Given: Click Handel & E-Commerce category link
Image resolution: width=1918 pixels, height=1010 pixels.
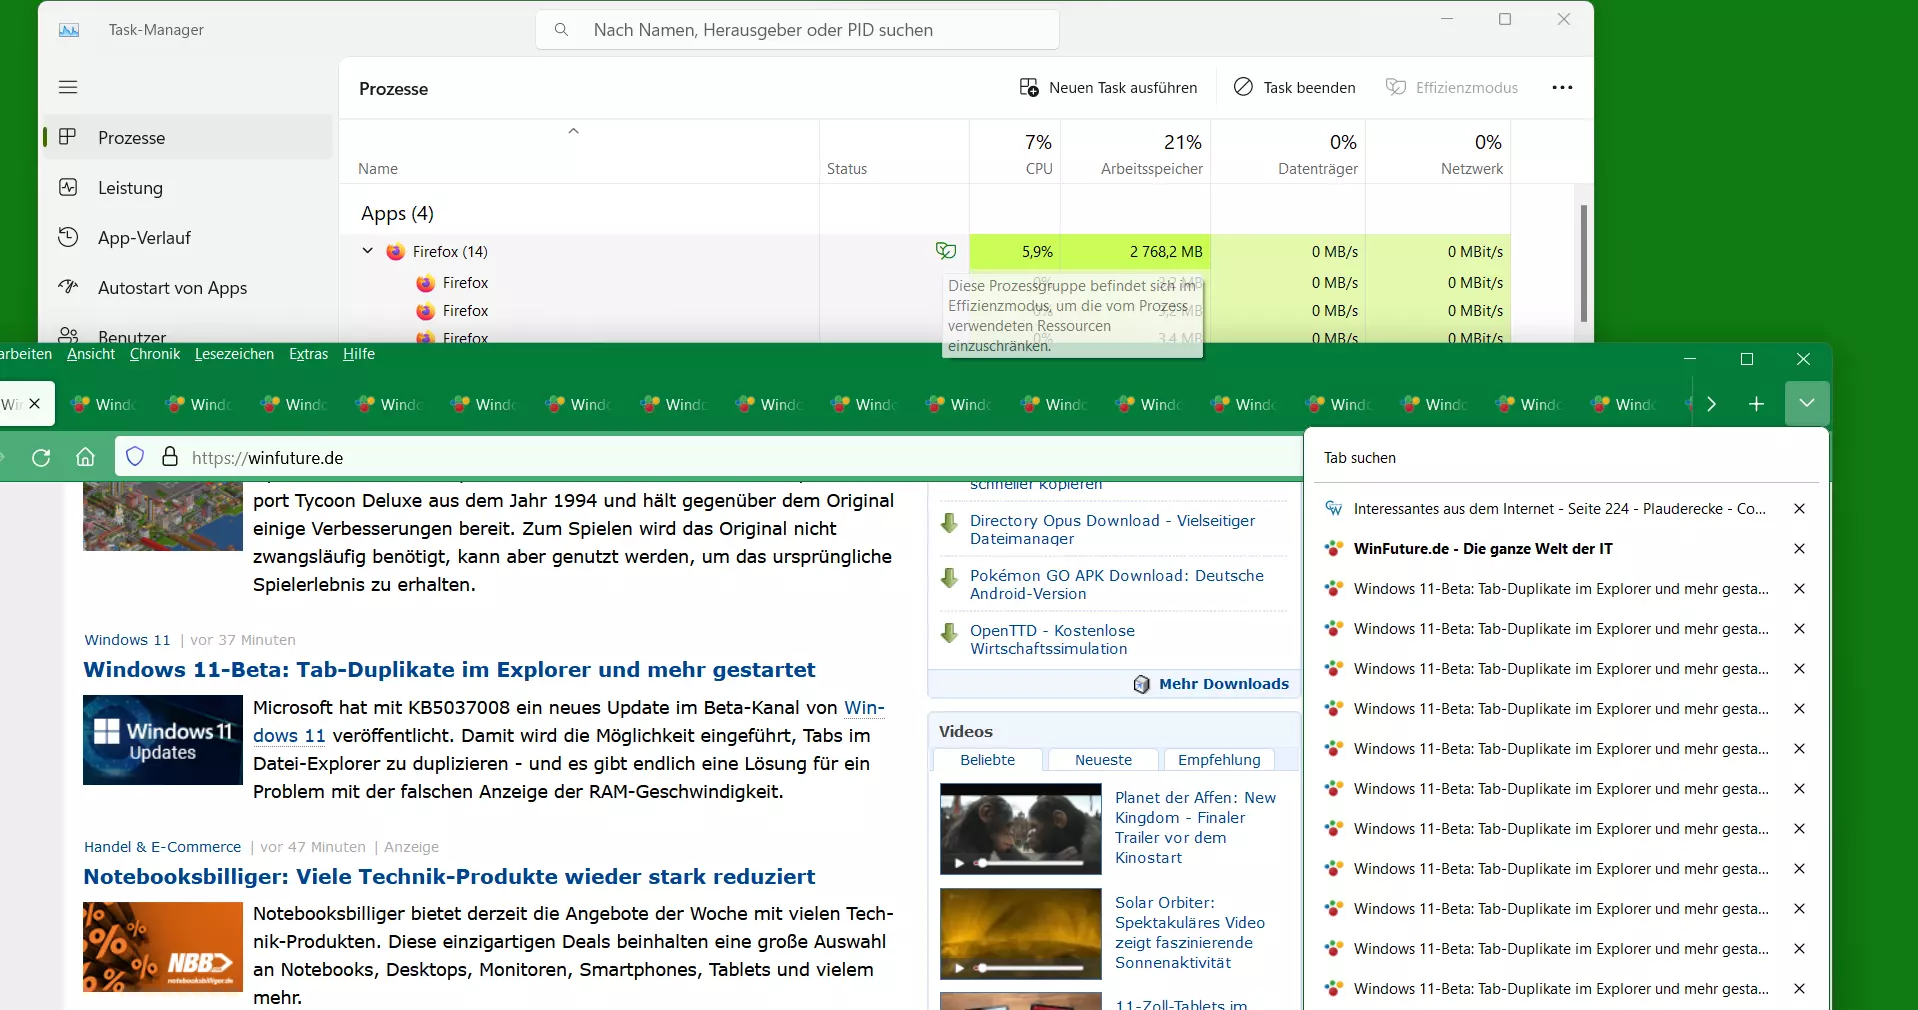Looking at the screenshot, I should click(x=162, y=847).
